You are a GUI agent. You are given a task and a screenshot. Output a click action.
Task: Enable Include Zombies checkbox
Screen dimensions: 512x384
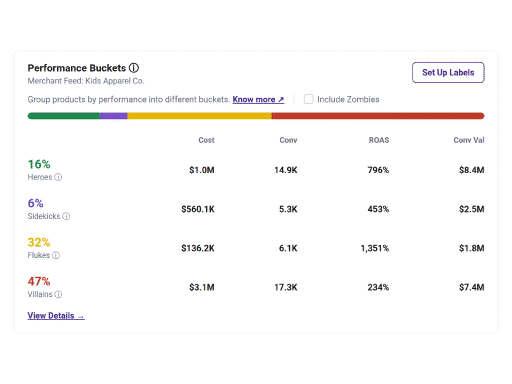click(308, 99)
